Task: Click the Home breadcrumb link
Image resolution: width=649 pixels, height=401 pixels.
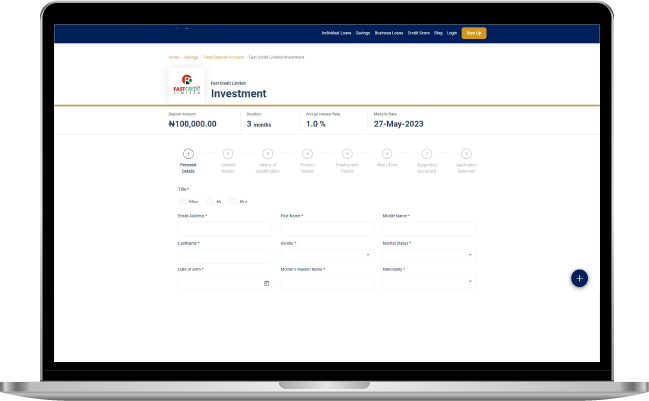Action: (x=174, y=58)
